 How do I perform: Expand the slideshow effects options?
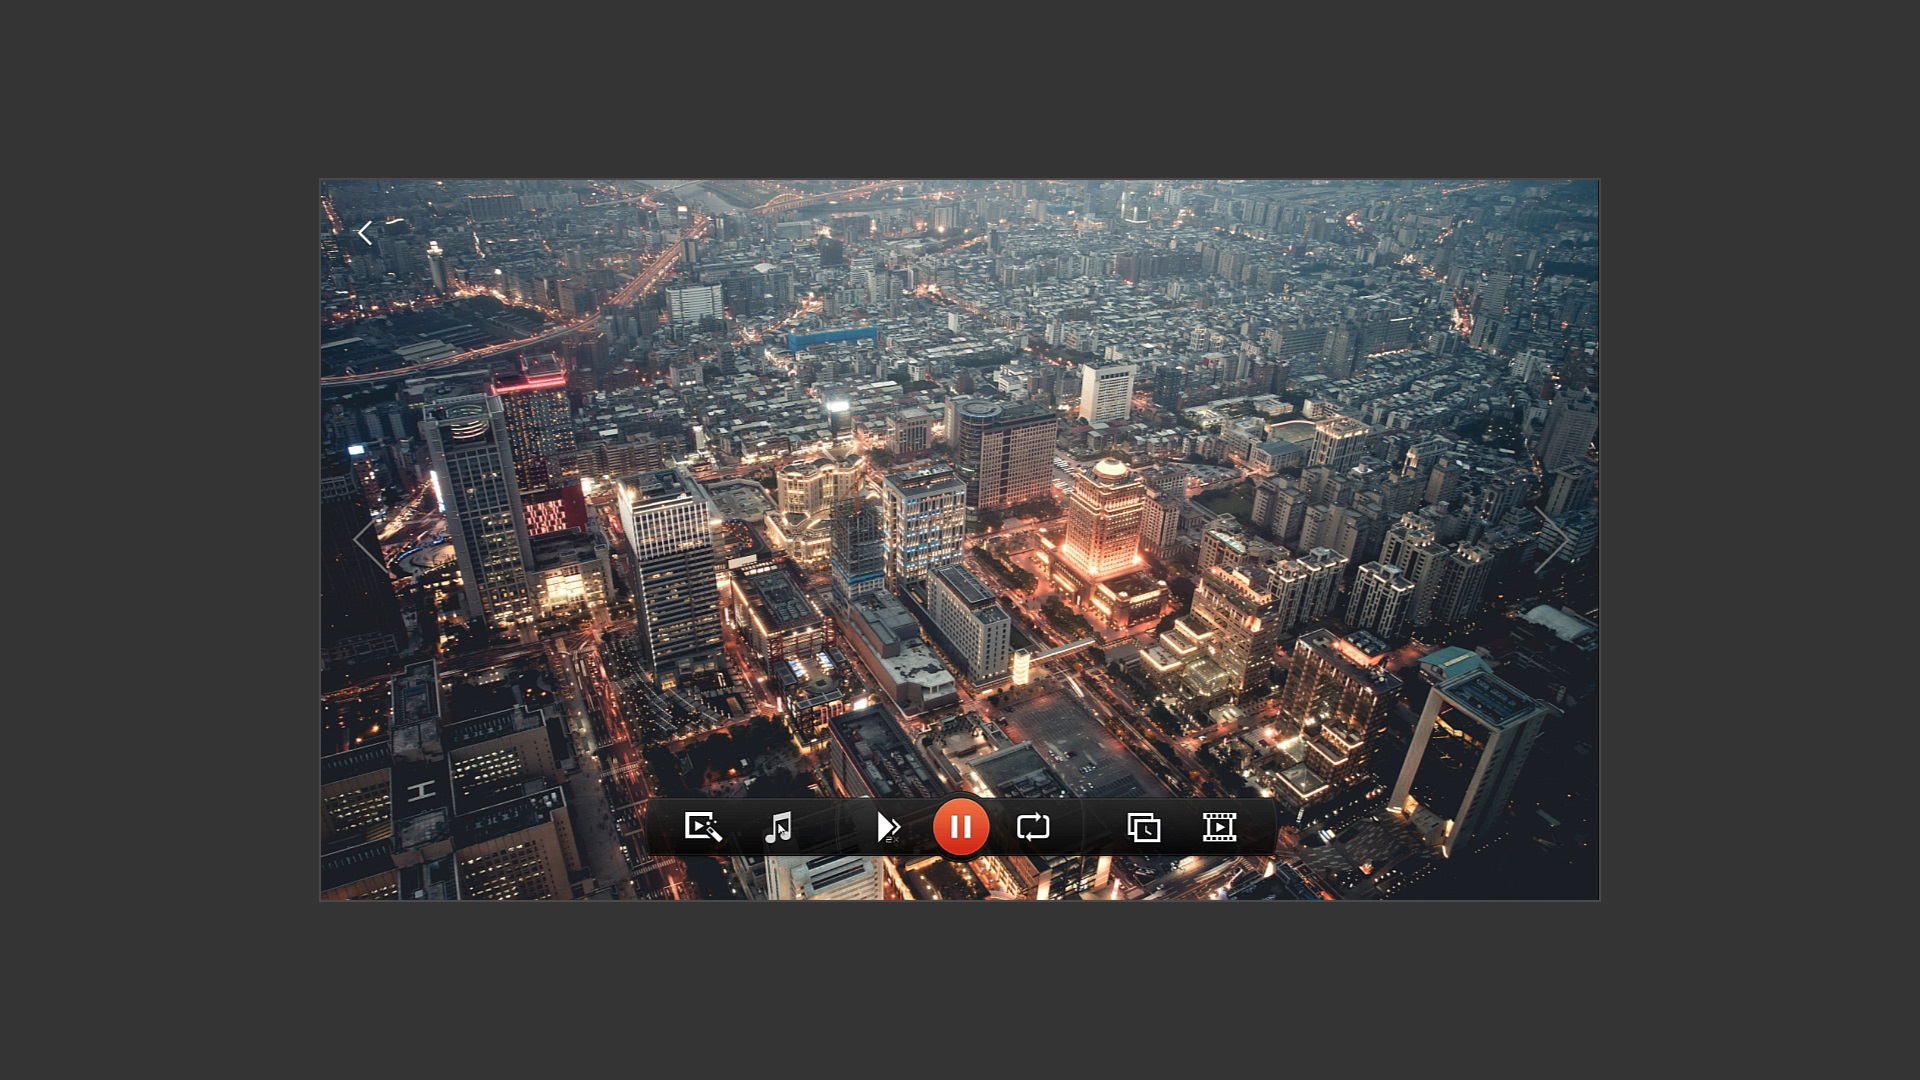tap(703, 827)
